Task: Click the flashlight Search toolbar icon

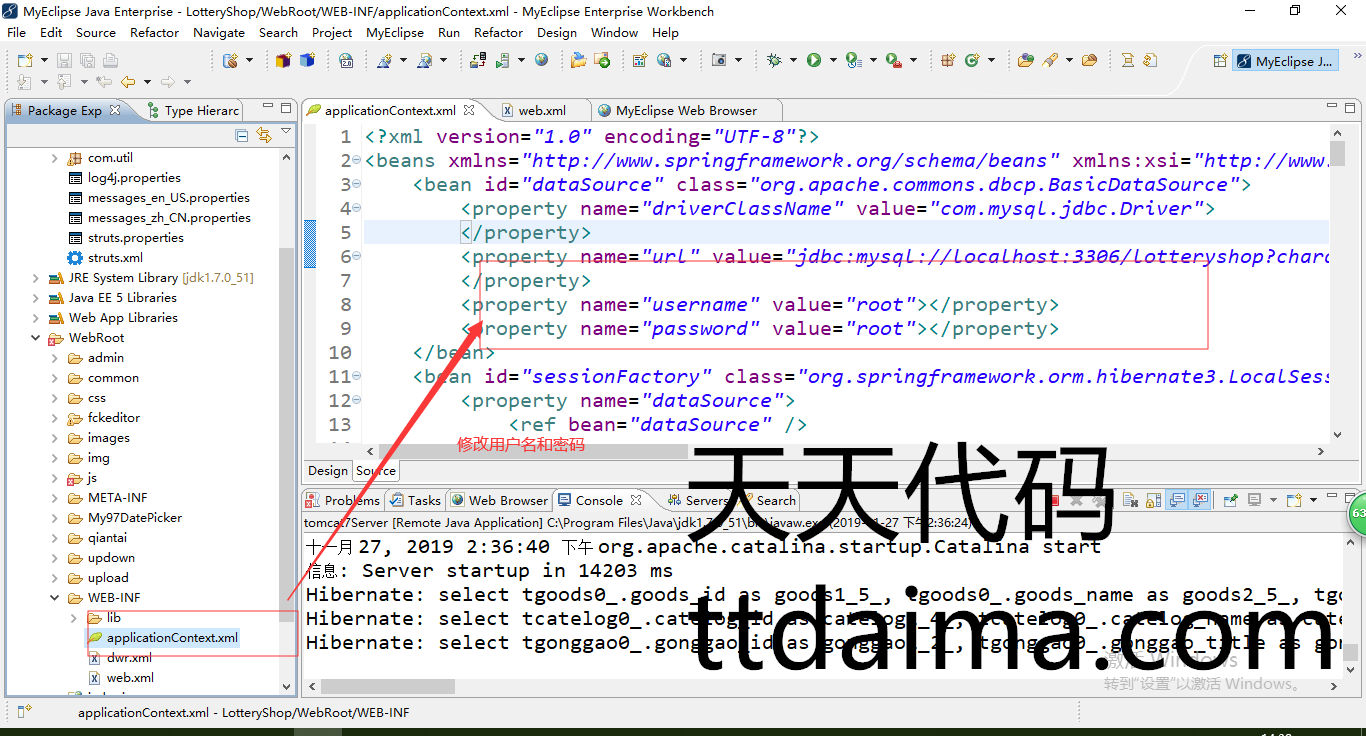Action: click(1050, 60)
